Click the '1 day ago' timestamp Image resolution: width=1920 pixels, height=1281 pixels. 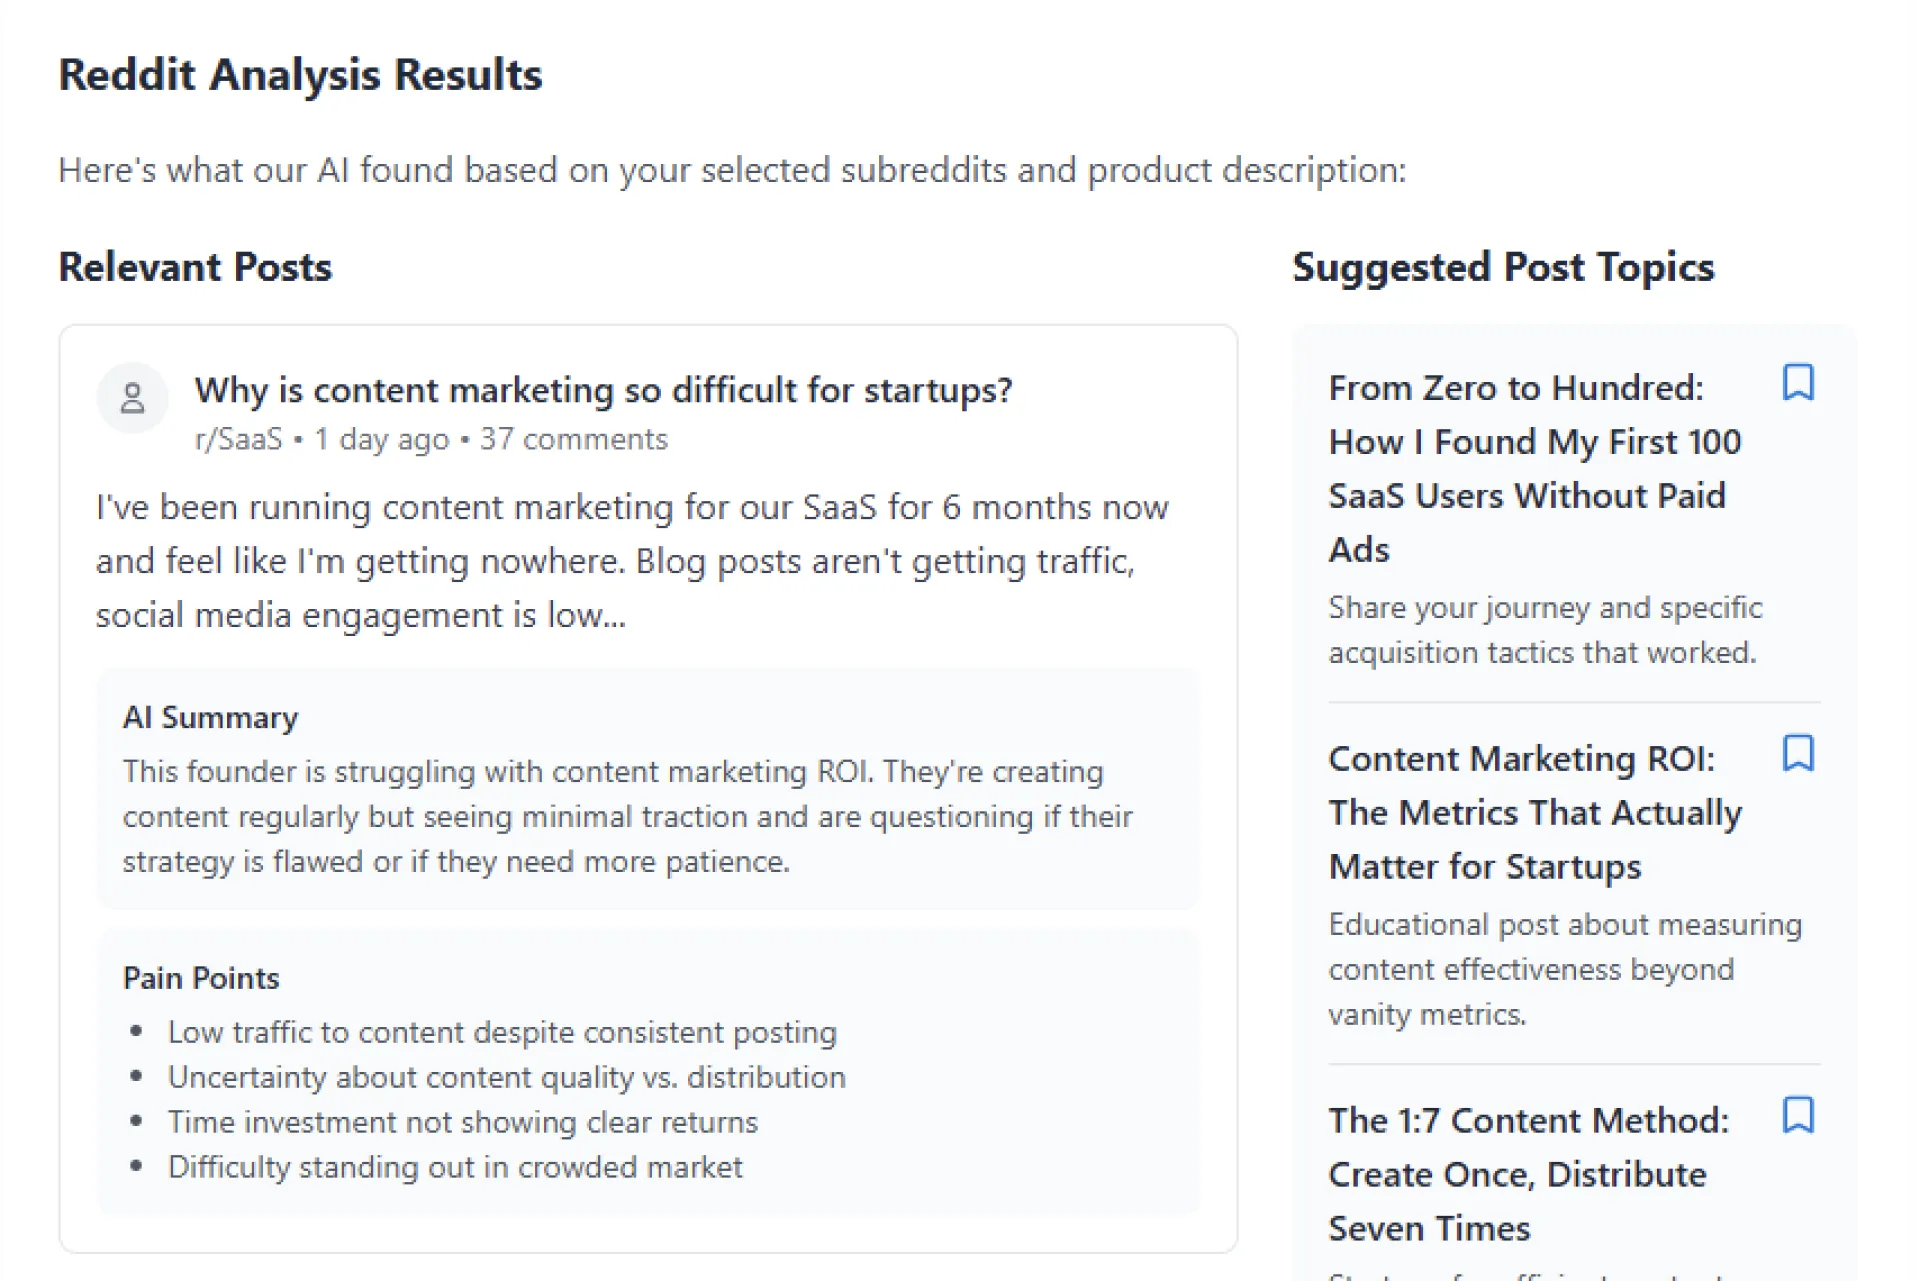point(382,440)
